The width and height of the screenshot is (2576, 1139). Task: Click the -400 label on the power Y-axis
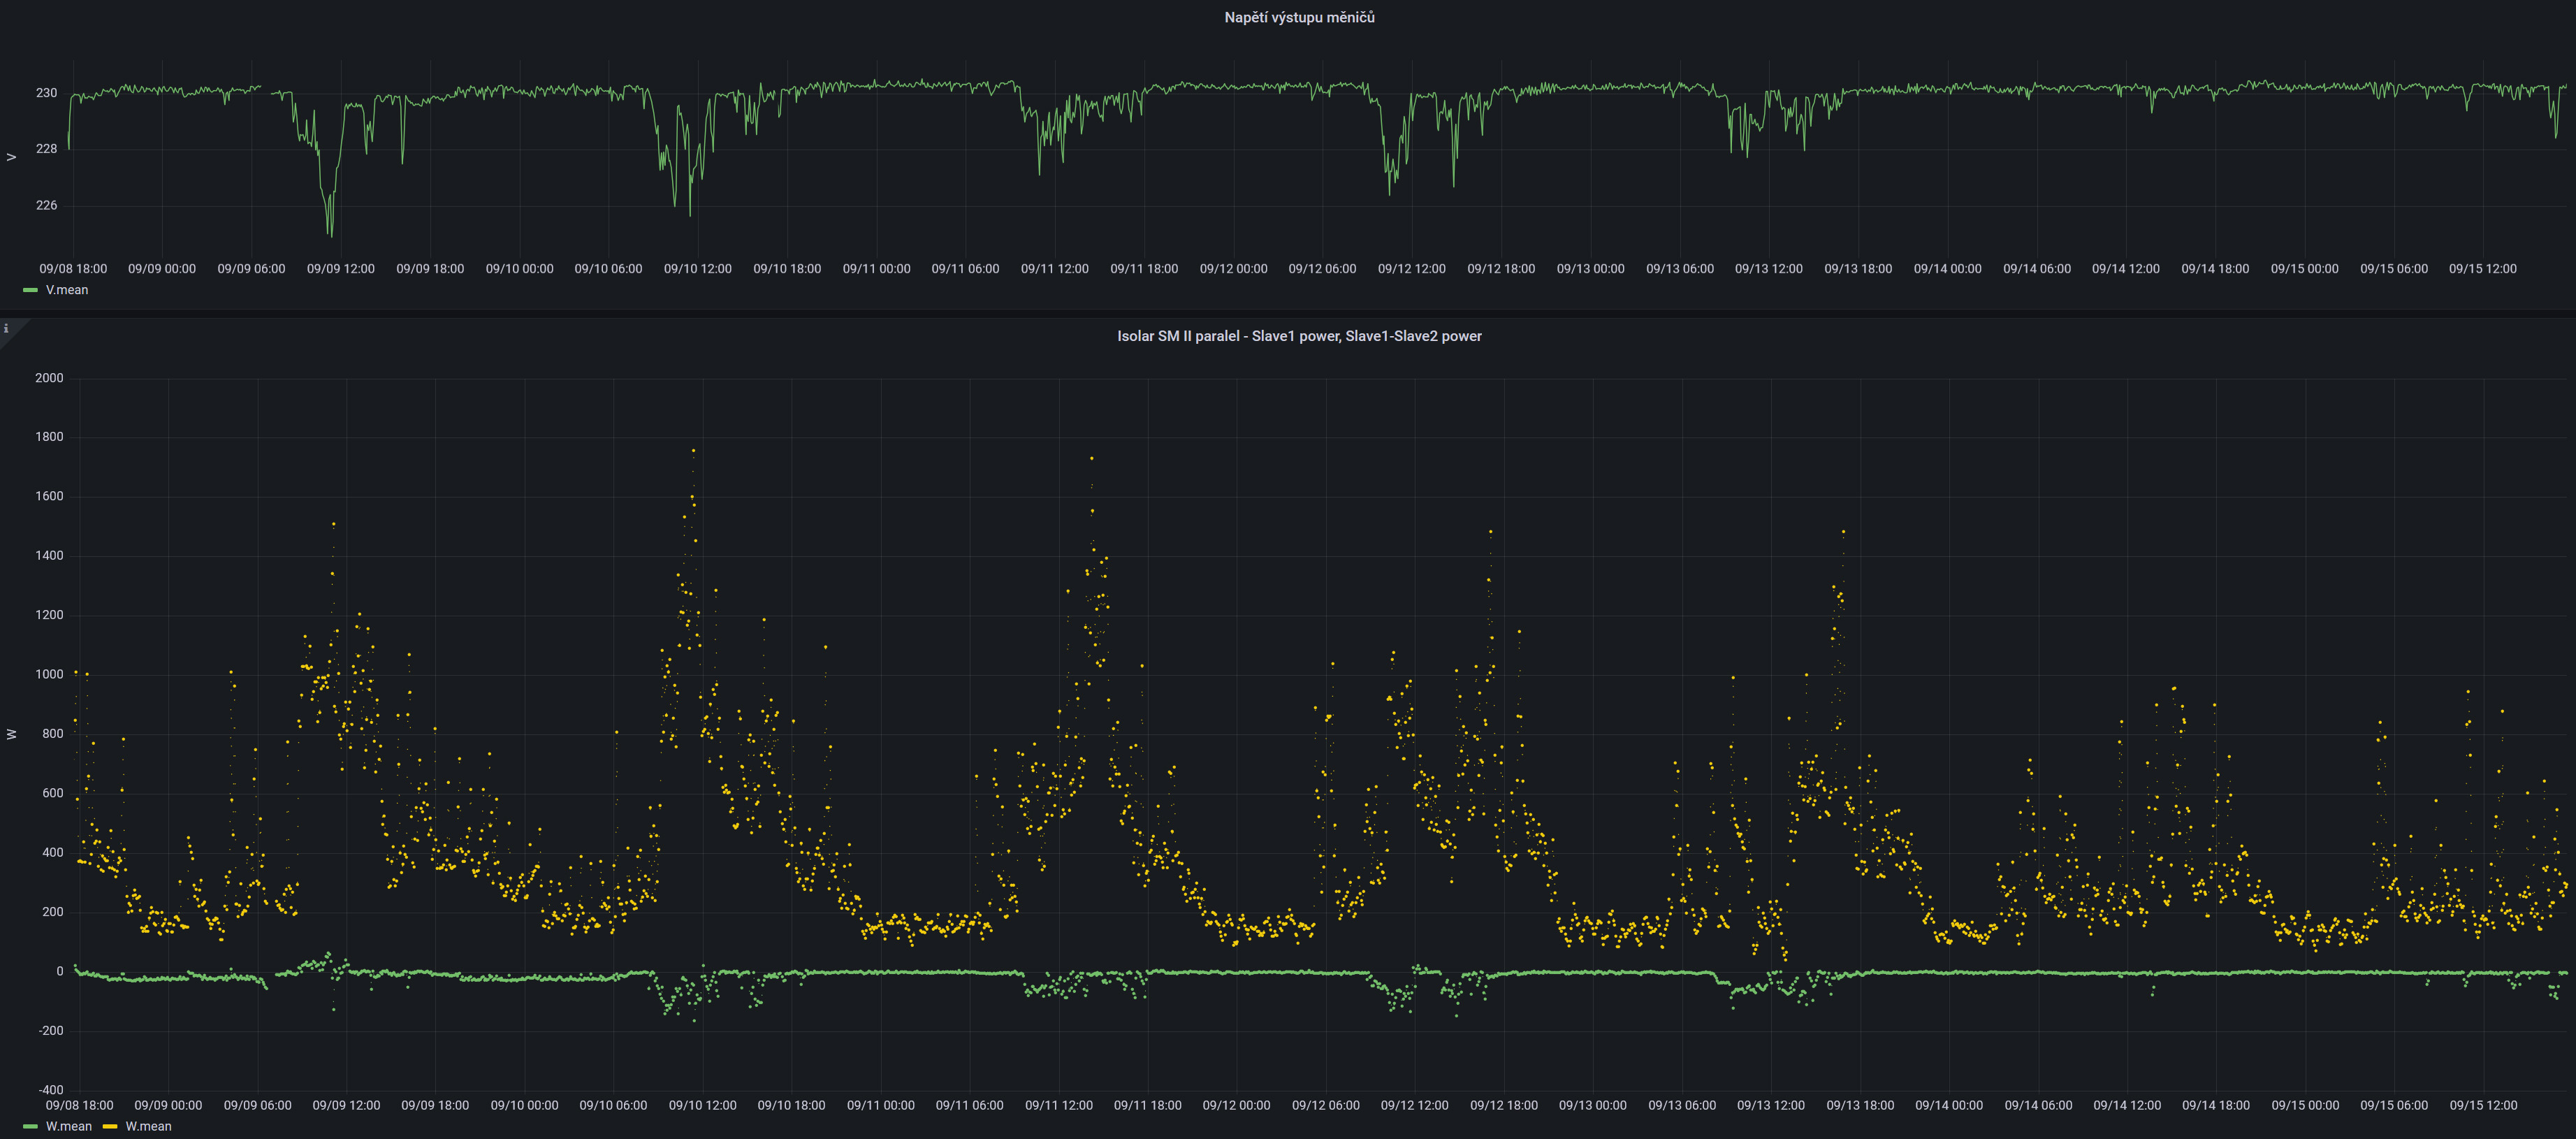click(51, 1089)
